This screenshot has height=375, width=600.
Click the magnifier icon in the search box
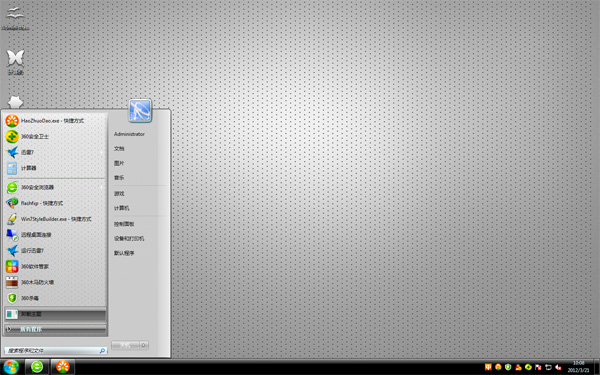pos(102,351)
